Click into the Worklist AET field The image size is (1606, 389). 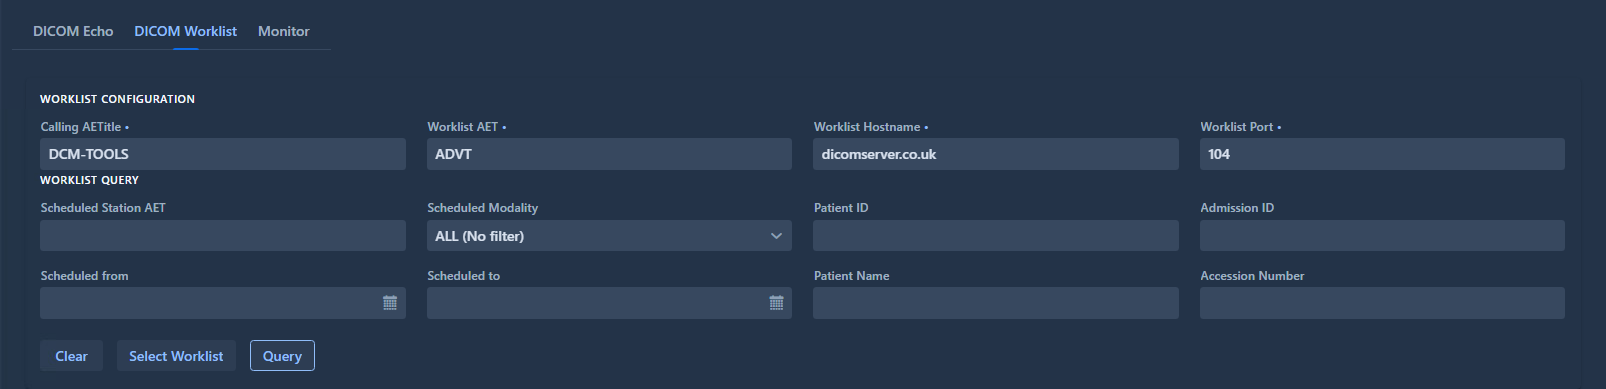pos(609,154)
